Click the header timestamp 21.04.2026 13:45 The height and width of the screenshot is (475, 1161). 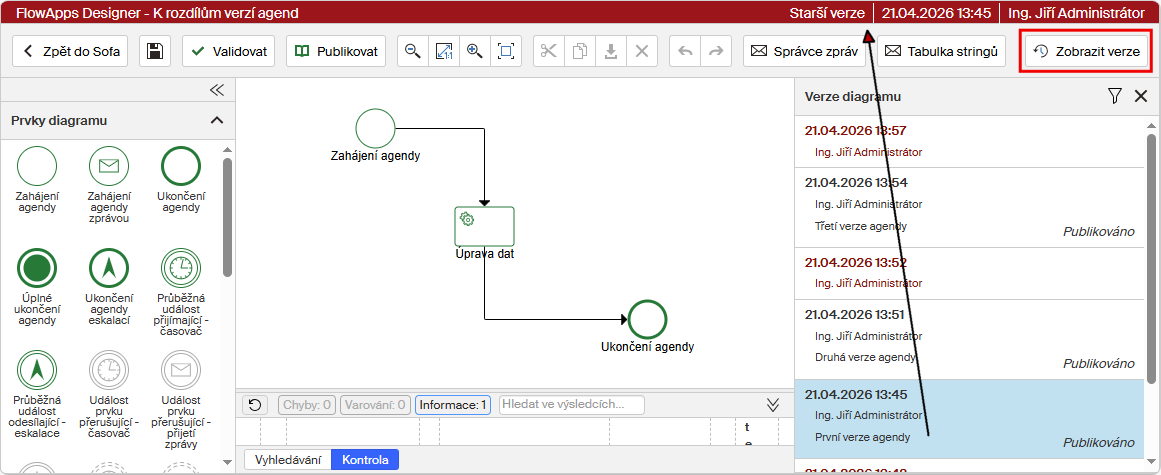[937, 13]
